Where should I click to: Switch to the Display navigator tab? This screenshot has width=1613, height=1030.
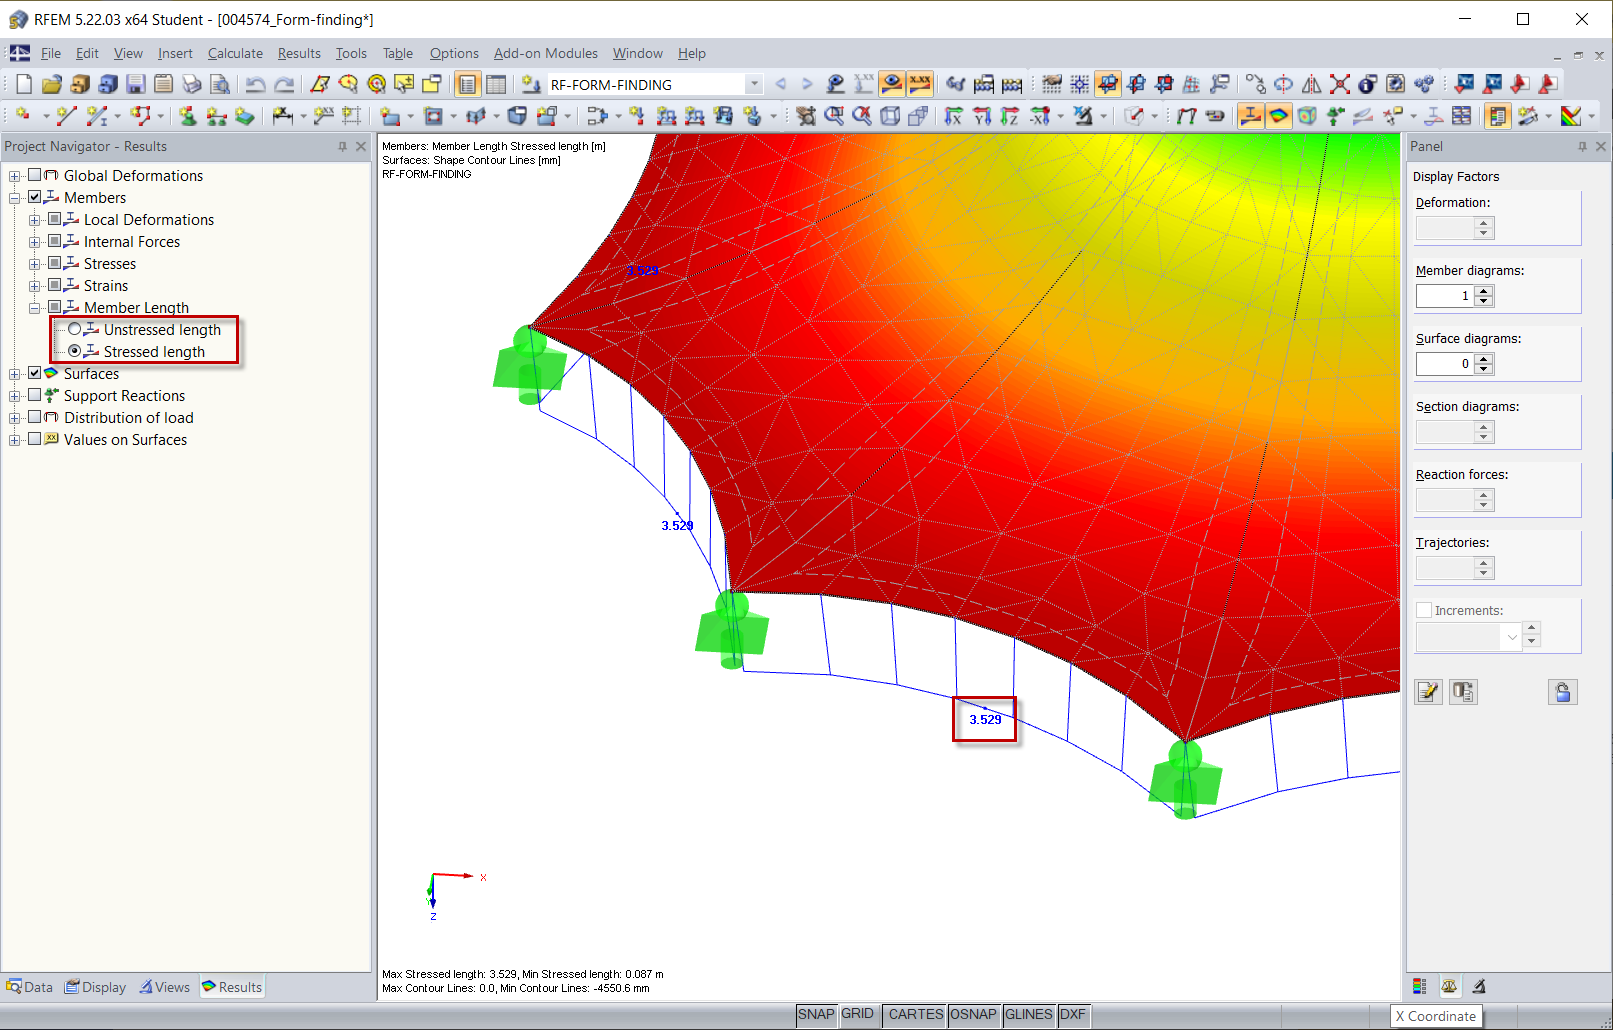pyautogui.click(x=96, y=987)
